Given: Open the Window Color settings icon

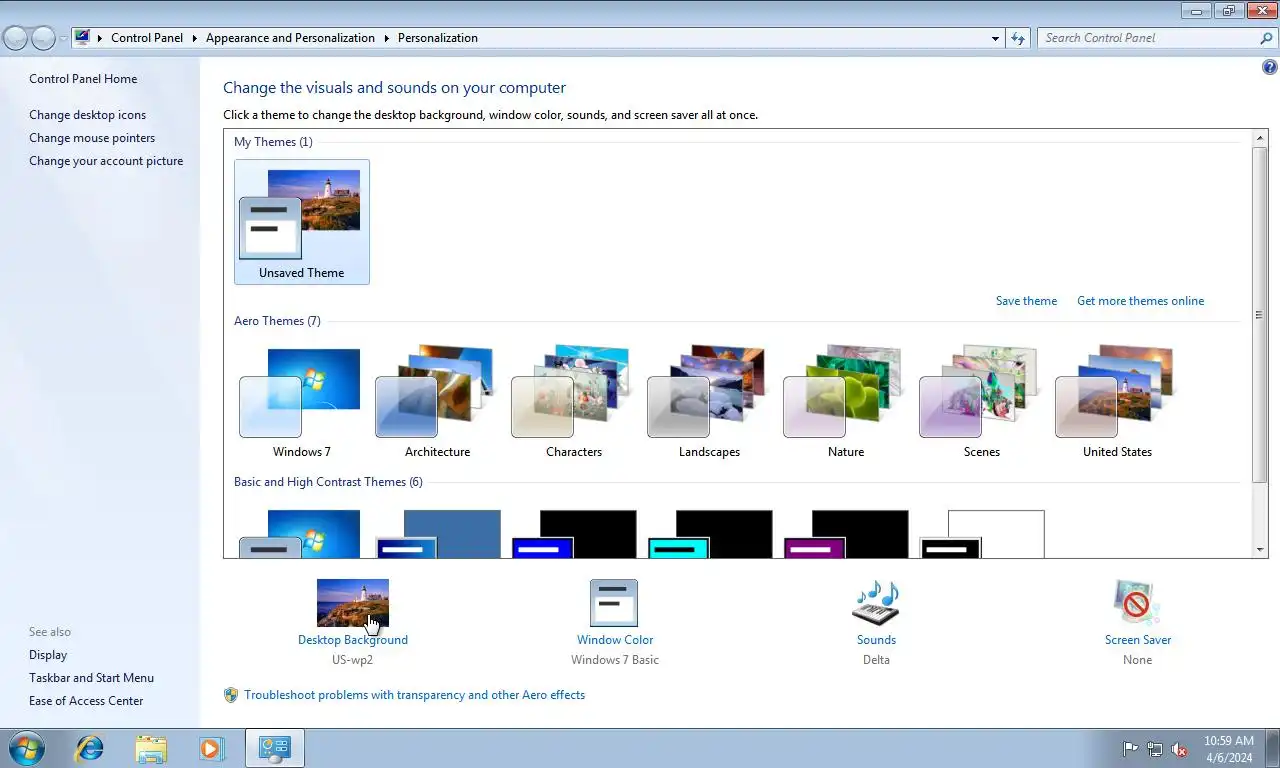Looking at the screenshot, I should coord(614,603).
